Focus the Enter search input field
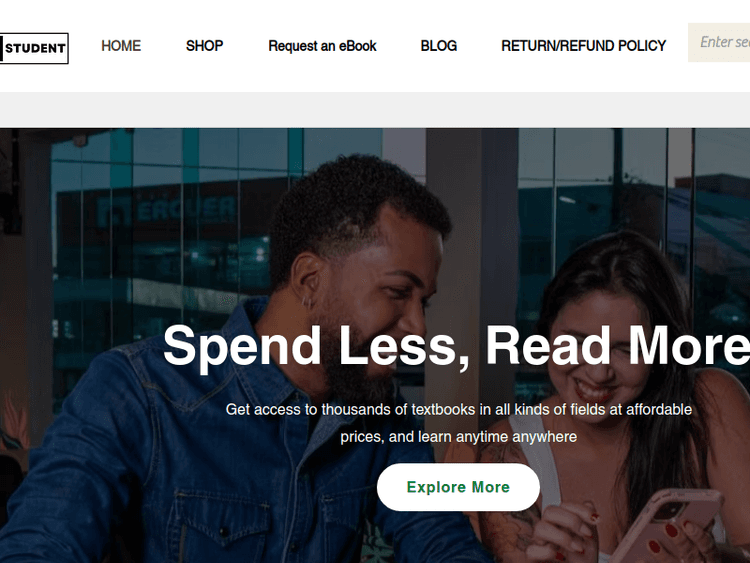750x563 pixels. pos(719,43)
